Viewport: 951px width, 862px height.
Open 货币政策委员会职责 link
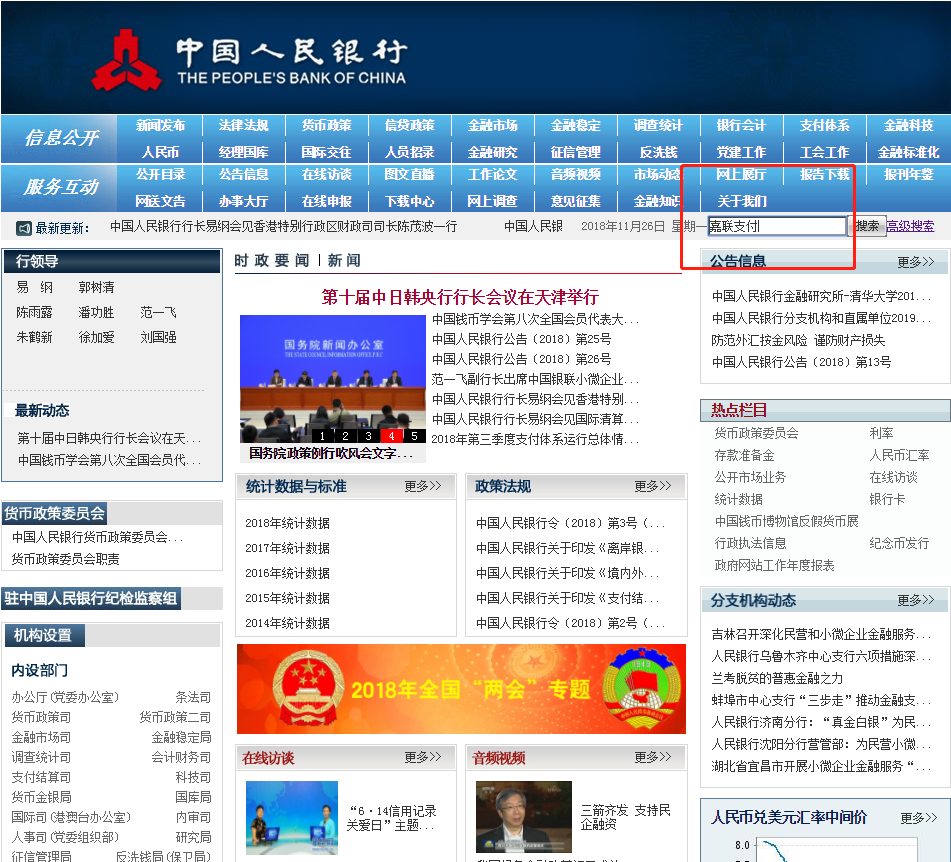tap(66, 559)
